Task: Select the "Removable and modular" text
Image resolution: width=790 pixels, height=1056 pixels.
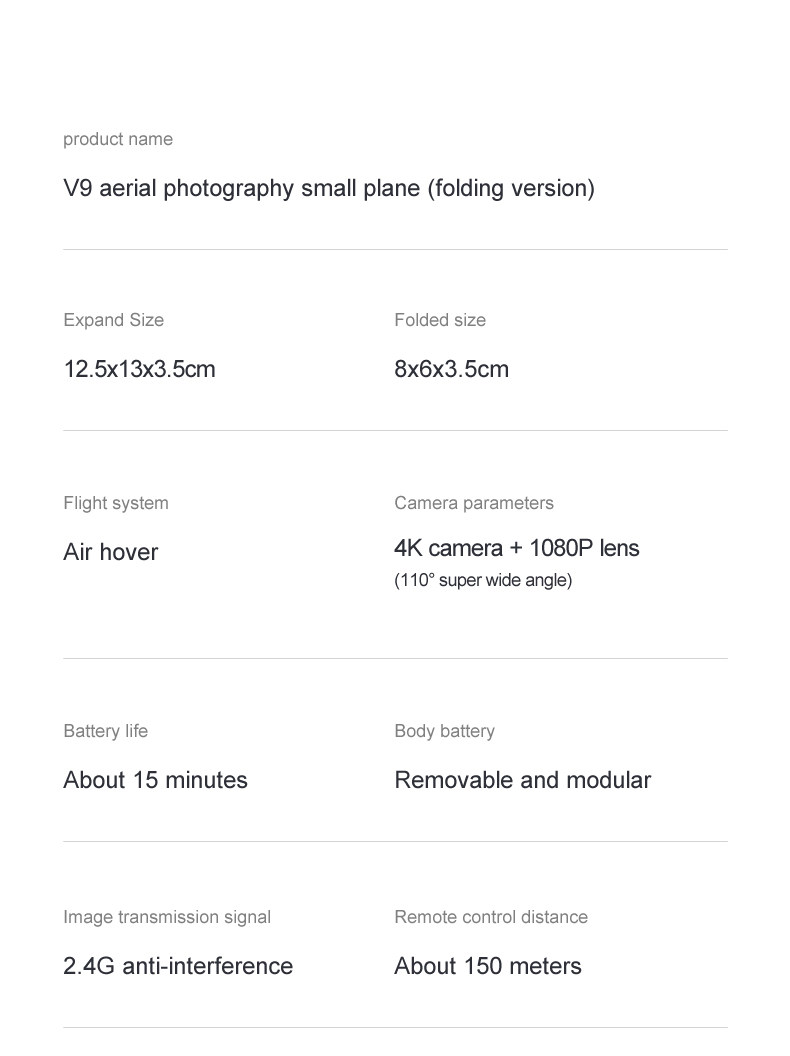Action: pos(522,780)
